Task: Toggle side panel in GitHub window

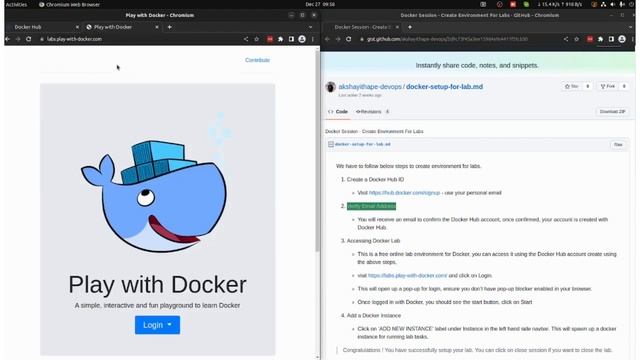Action: click(611, 39)
